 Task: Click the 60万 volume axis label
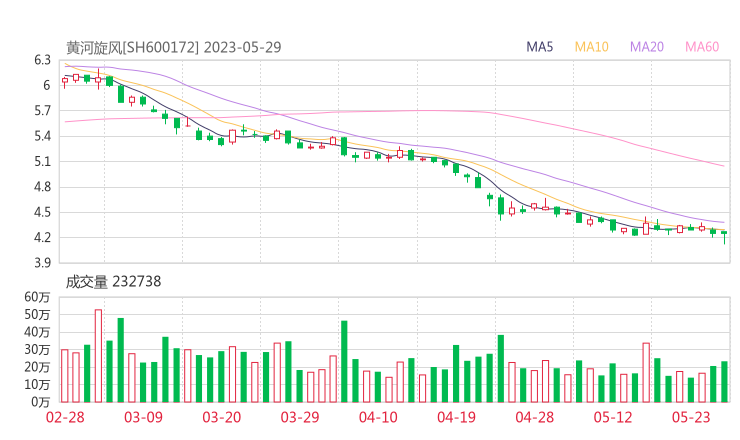click(37, 297)
